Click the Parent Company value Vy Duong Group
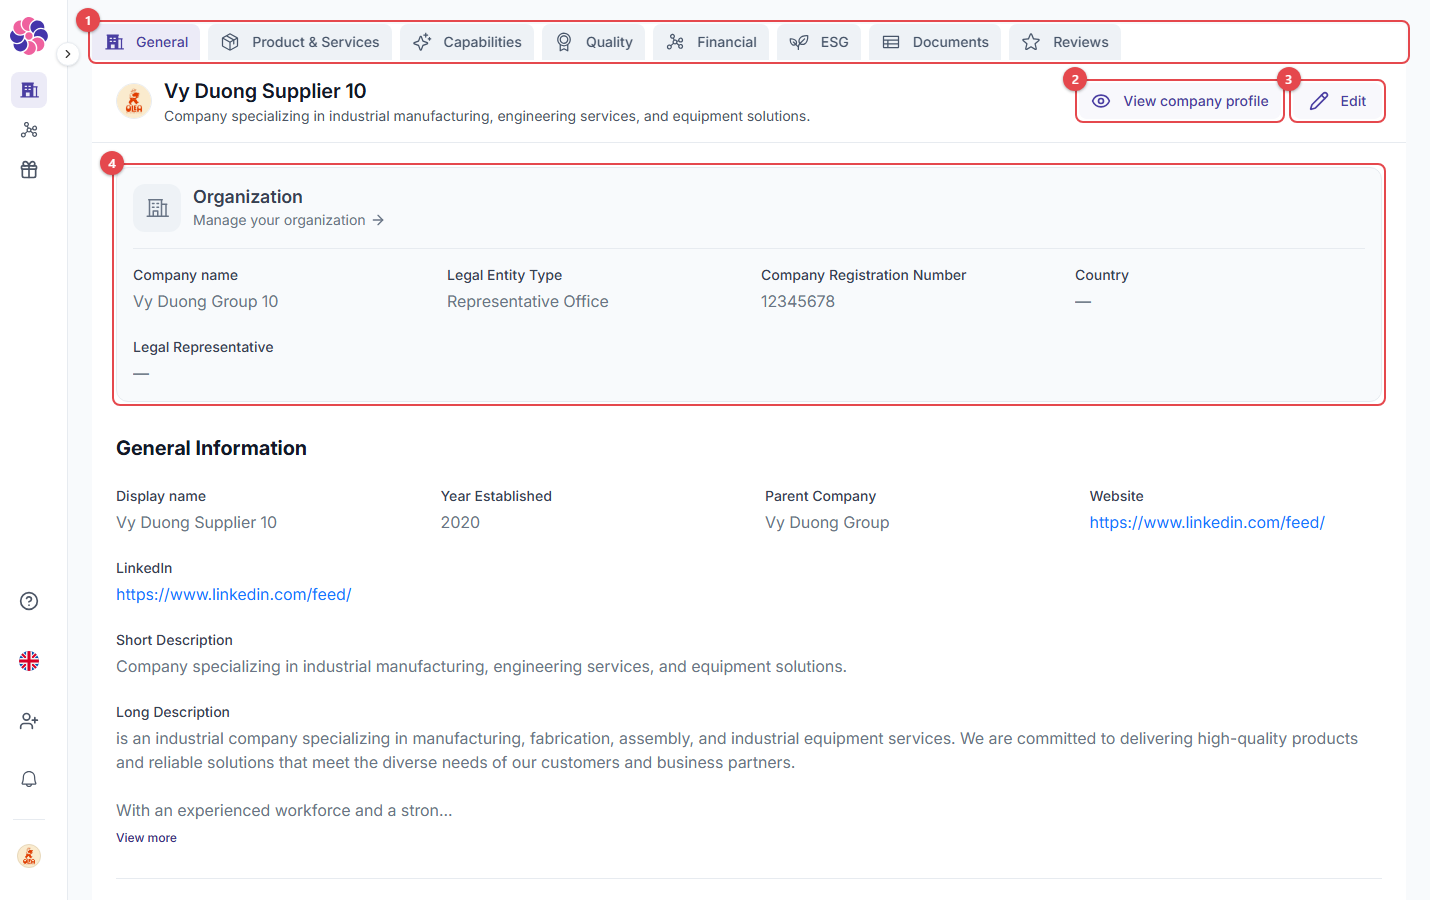 point(827,522)
